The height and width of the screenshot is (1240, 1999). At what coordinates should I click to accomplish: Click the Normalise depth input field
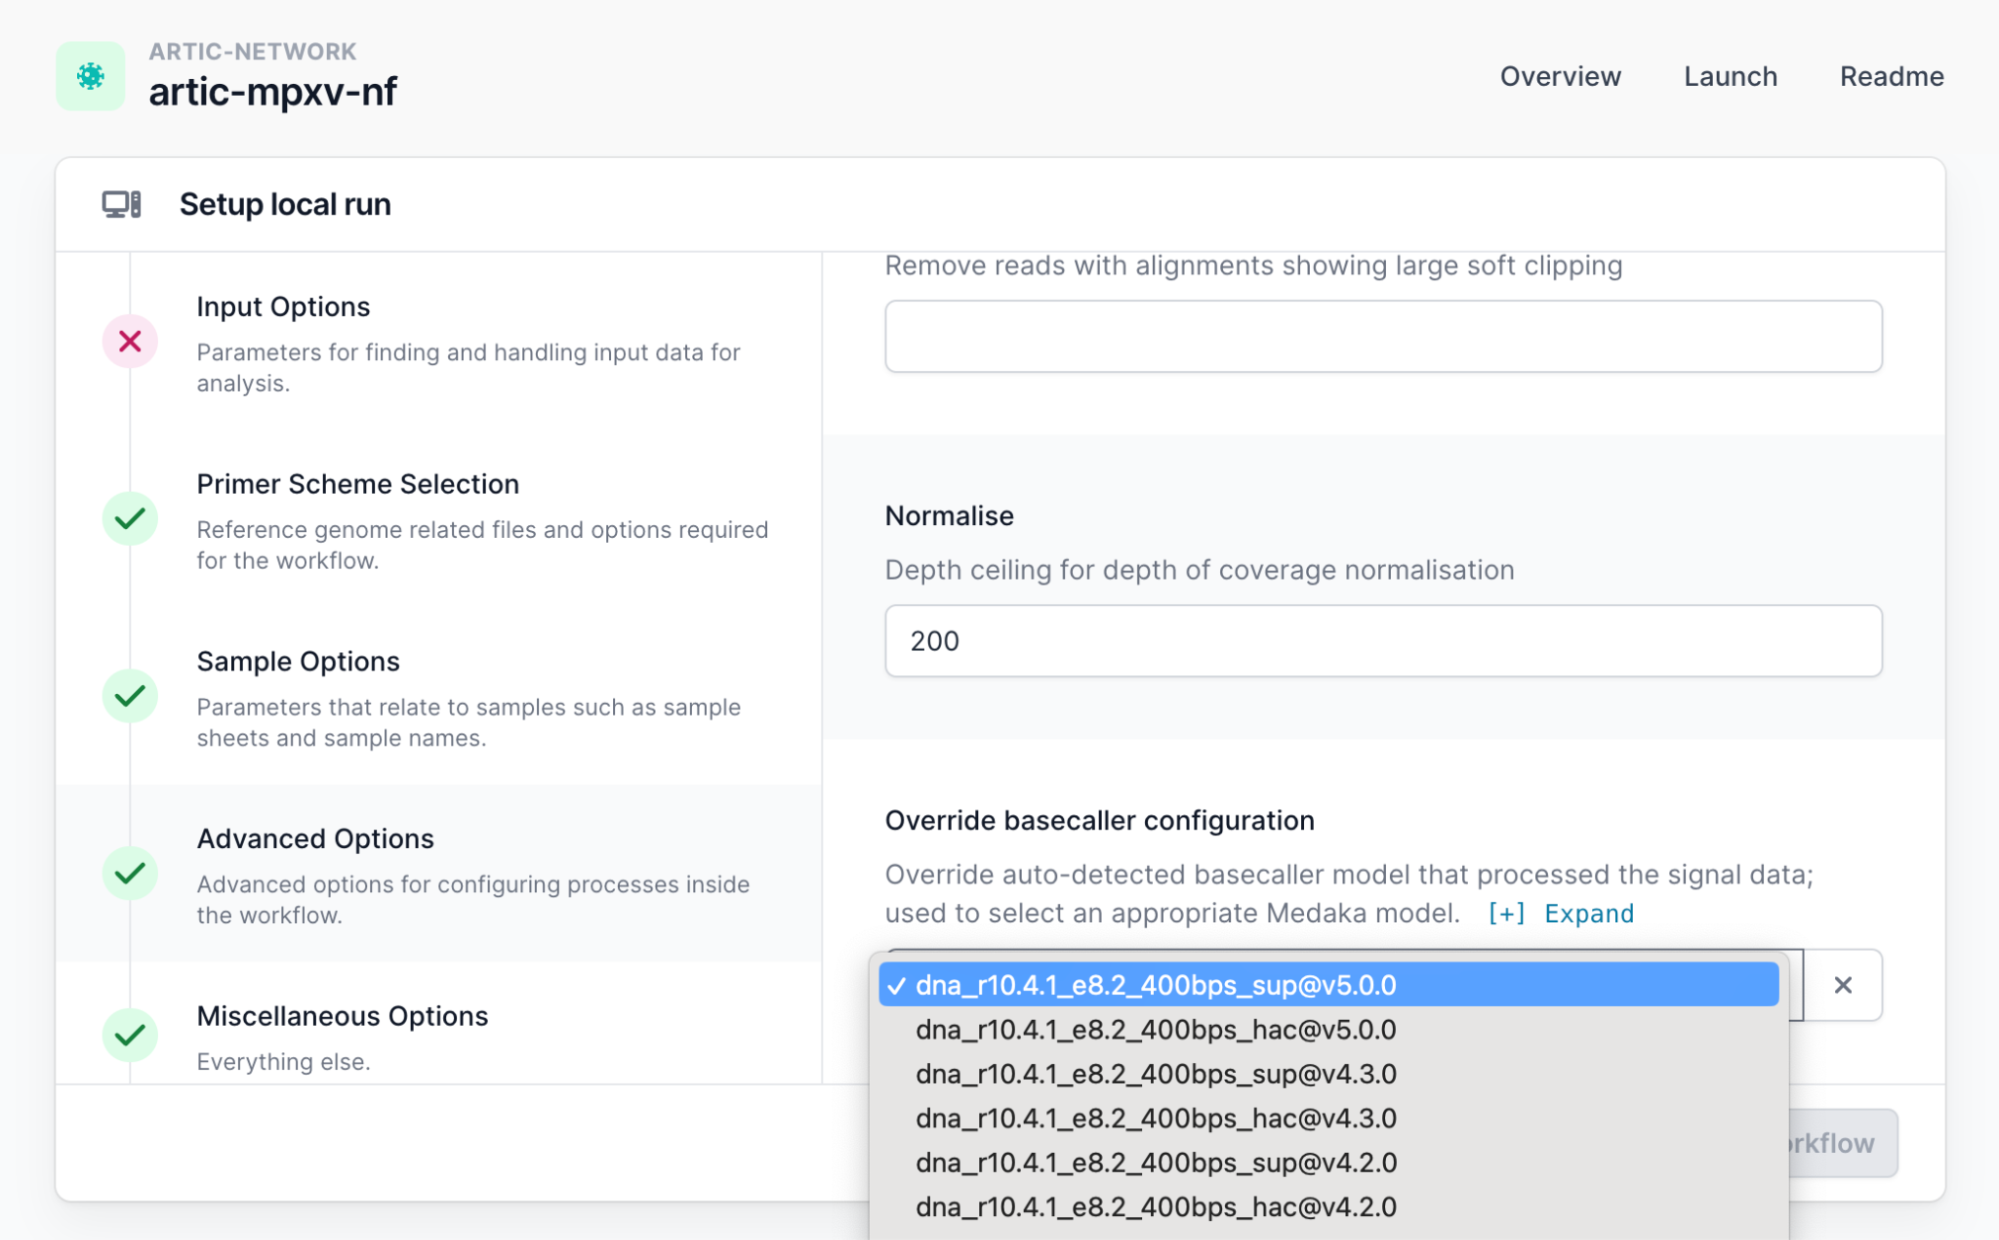click(1382, 641)
